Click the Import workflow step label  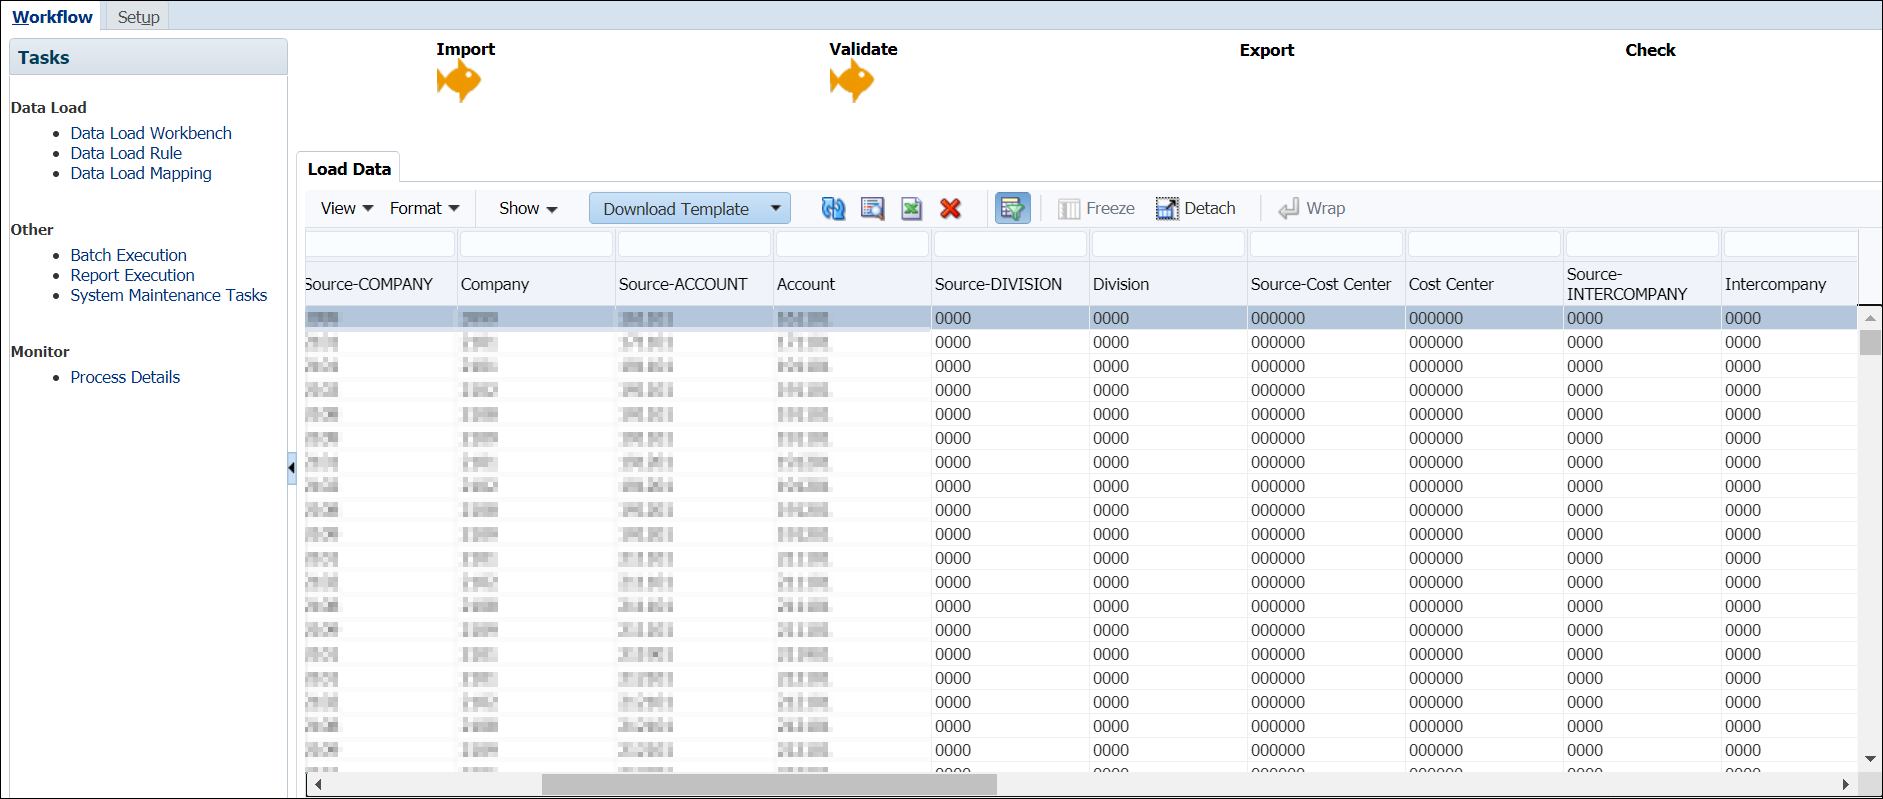click(465, 49)
